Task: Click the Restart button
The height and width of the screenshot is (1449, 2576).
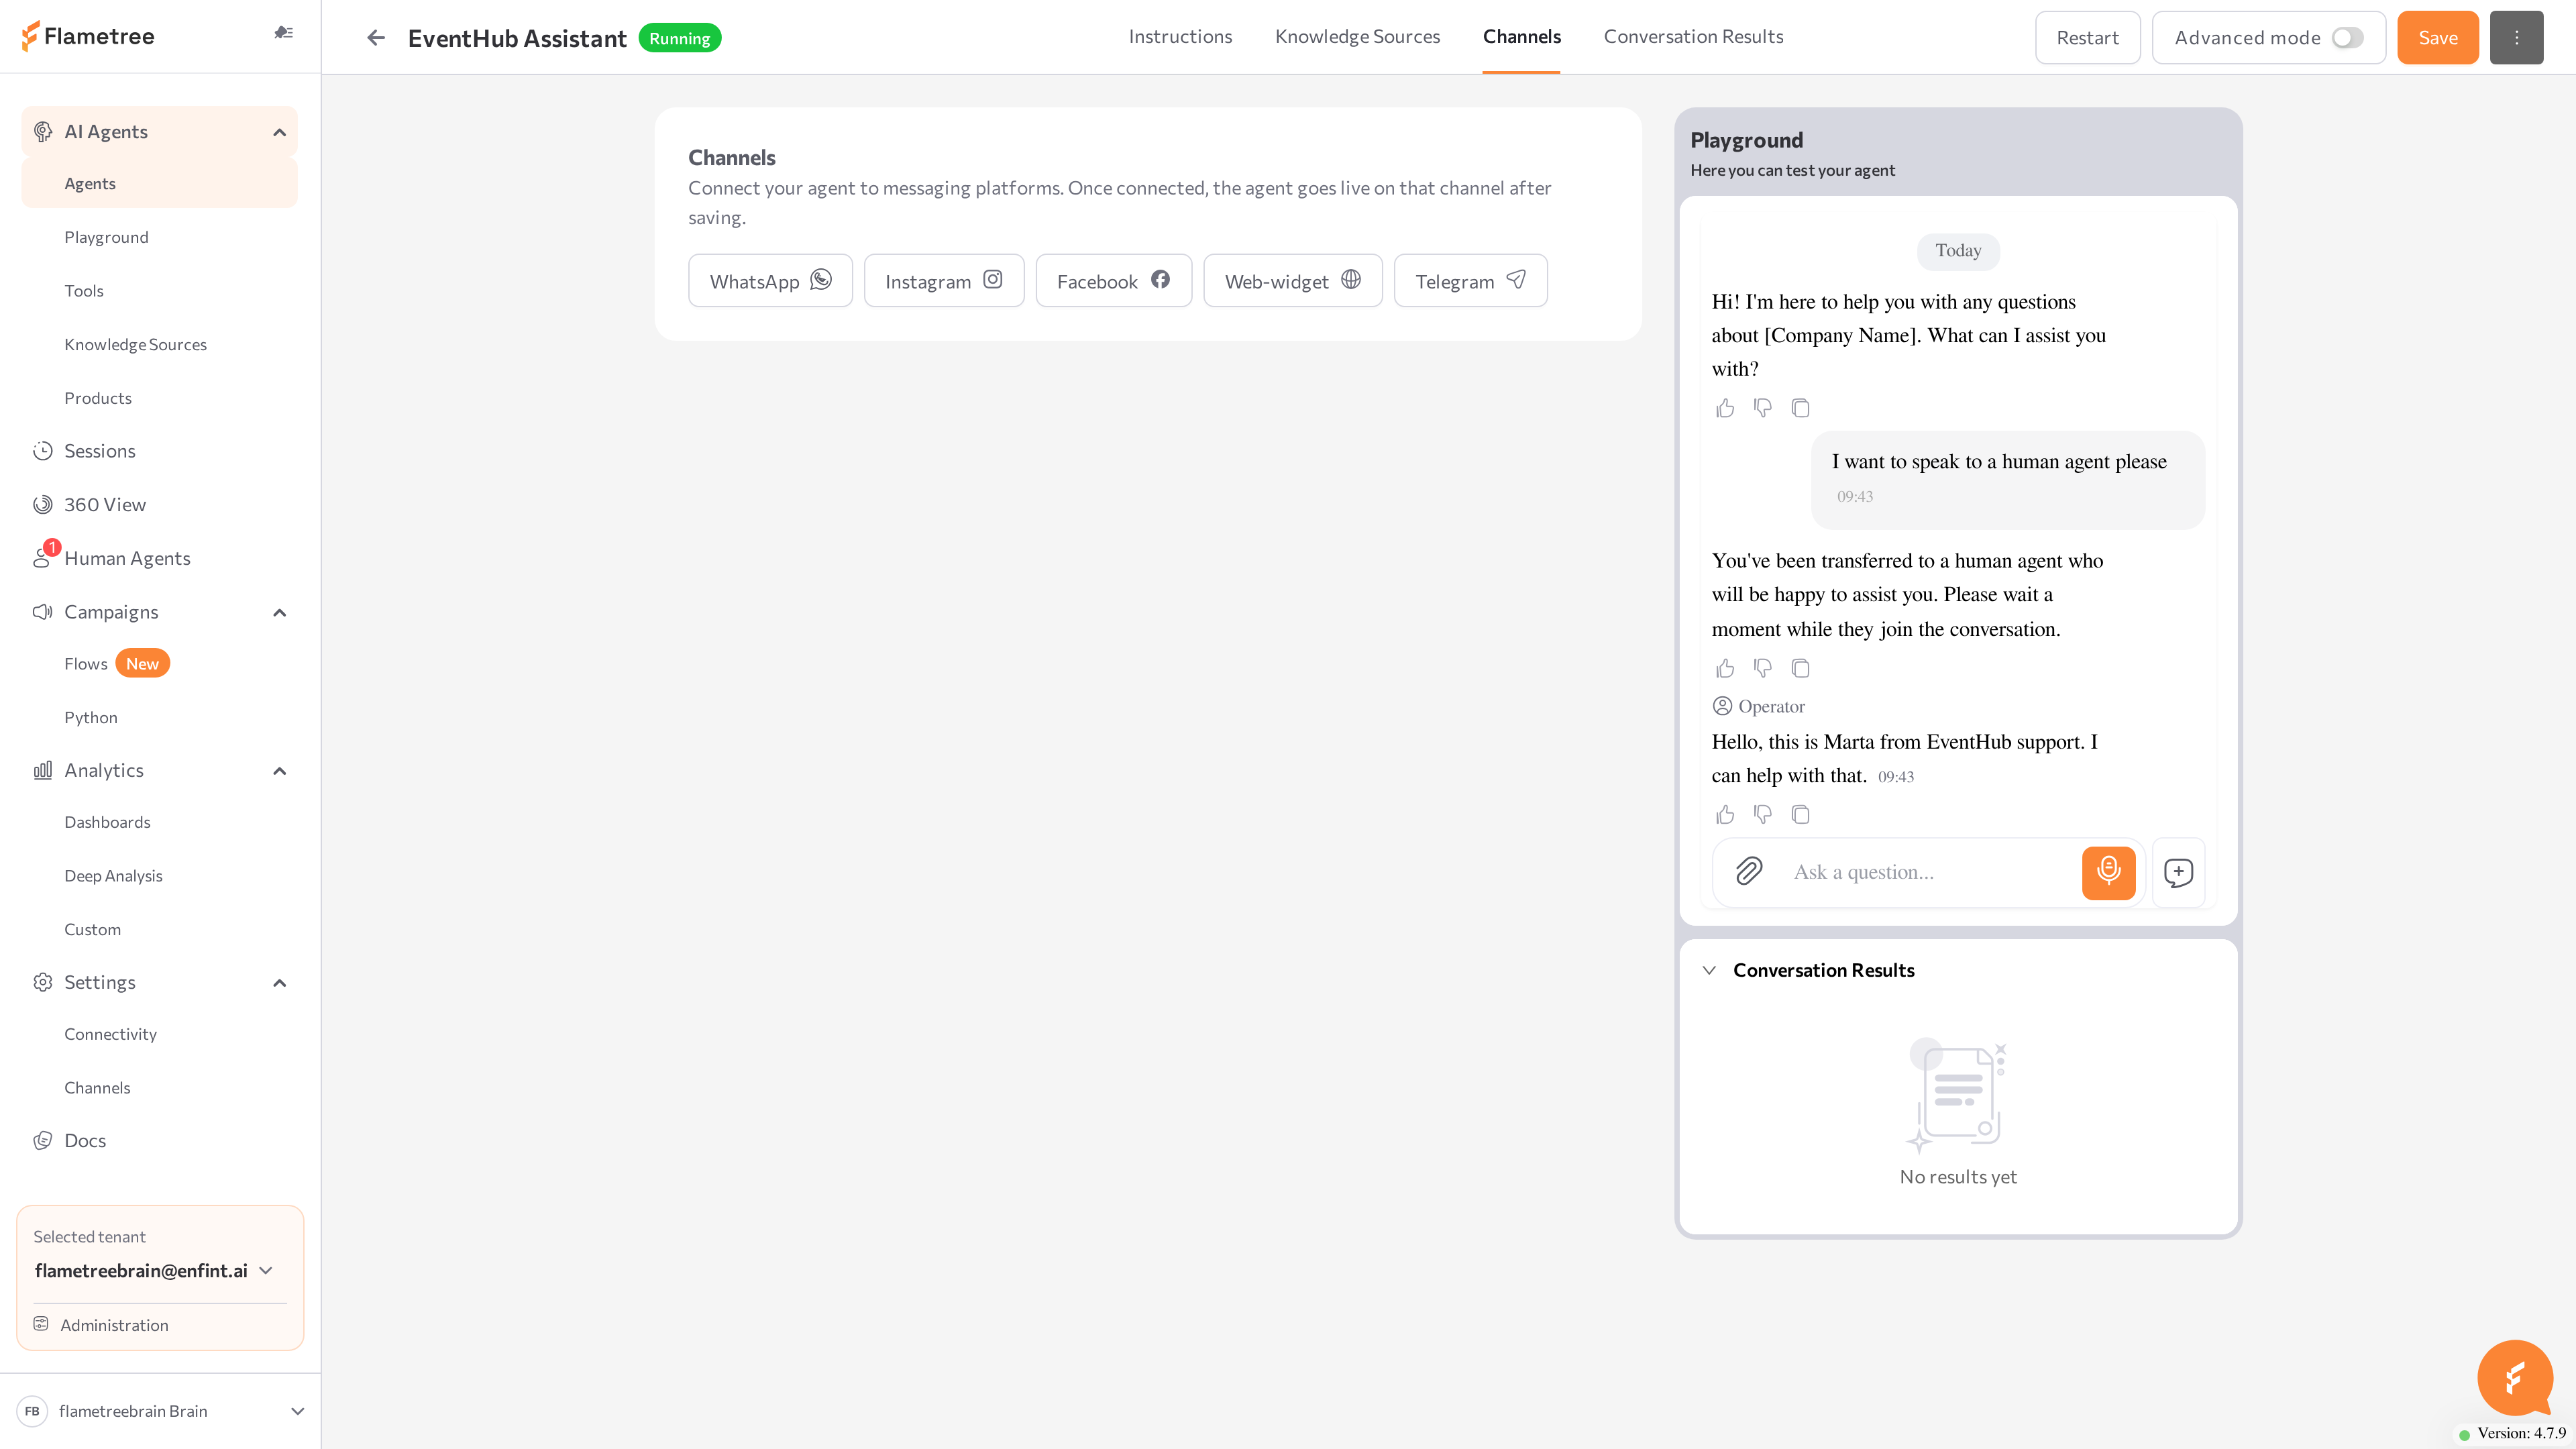Action: pyautogui.click(x=2087, y=38)
